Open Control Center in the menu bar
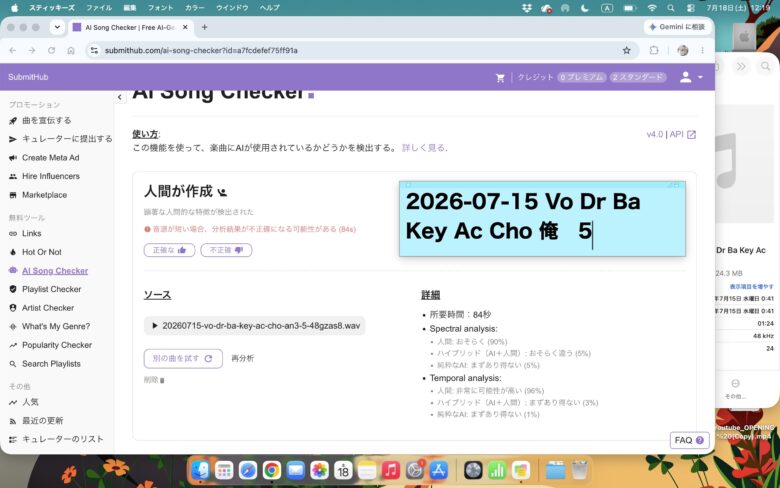This screenshot has height=488, width=780. (x=691, y=8)
